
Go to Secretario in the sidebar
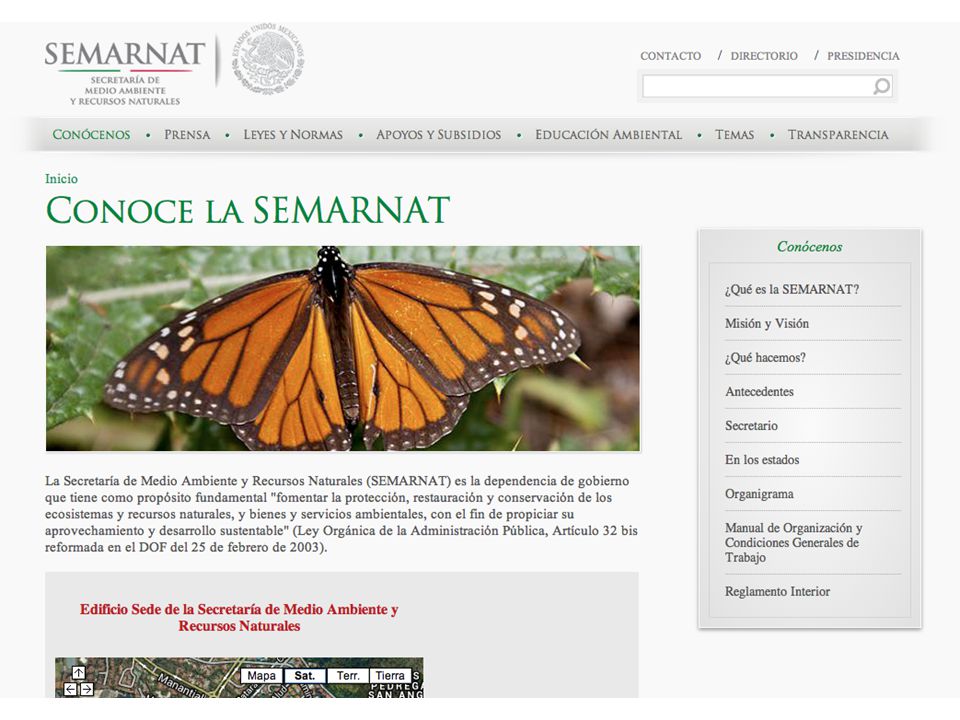point(751,426)
